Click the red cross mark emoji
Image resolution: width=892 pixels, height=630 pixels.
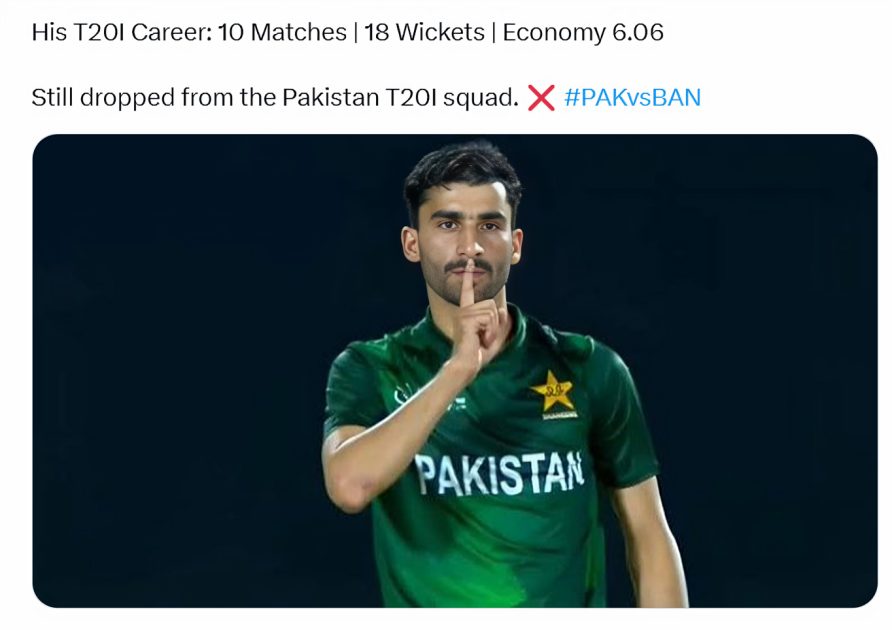(x=541, y=97)
